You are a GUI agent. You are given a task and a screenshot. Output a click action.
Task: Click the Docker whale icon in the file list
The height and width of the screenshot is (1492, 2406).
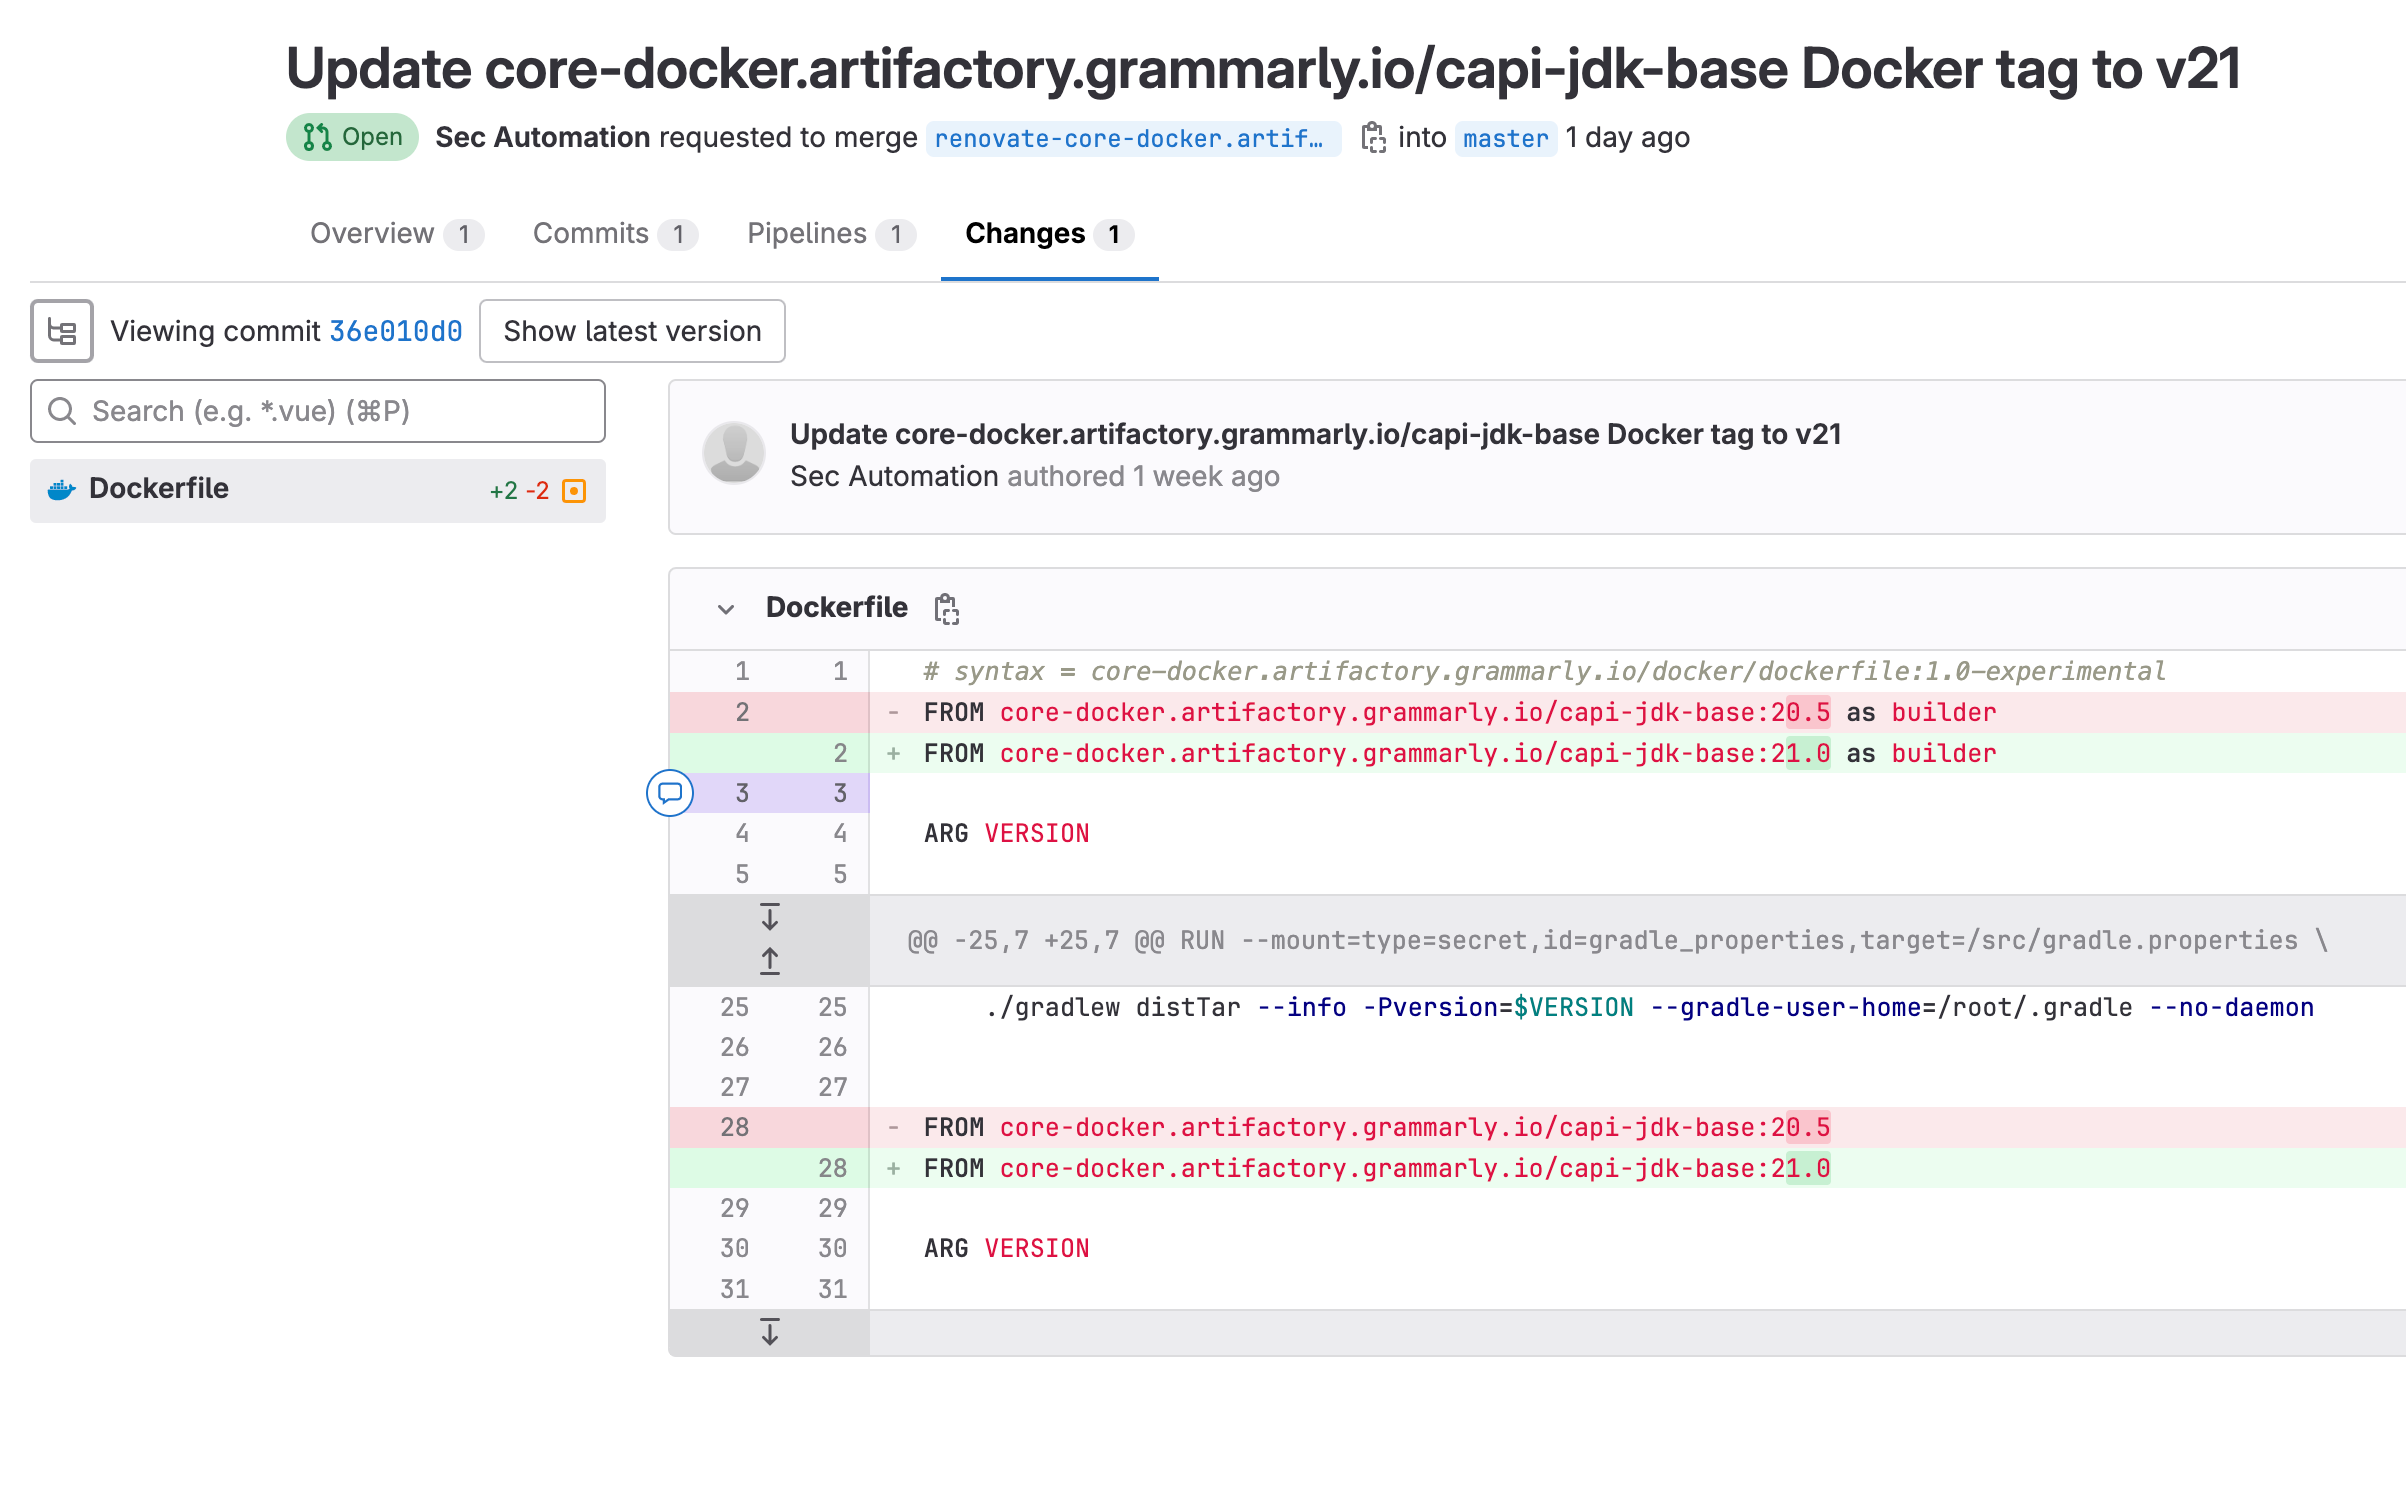[62, 490]
